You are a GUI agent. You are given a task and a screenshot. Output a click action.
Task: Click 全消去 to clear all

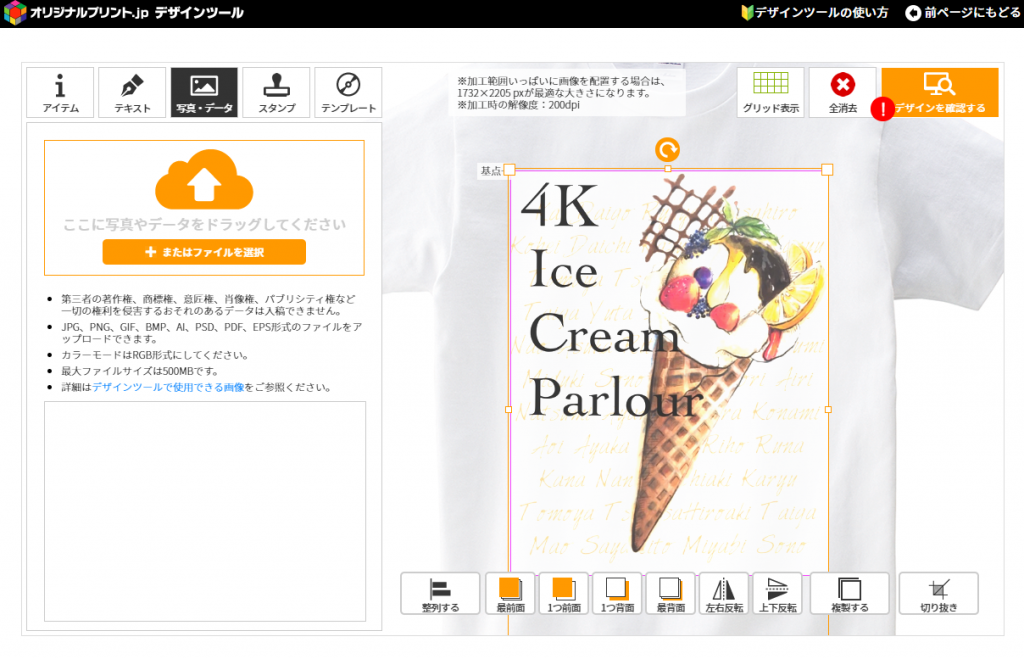(x=842, y=92)
